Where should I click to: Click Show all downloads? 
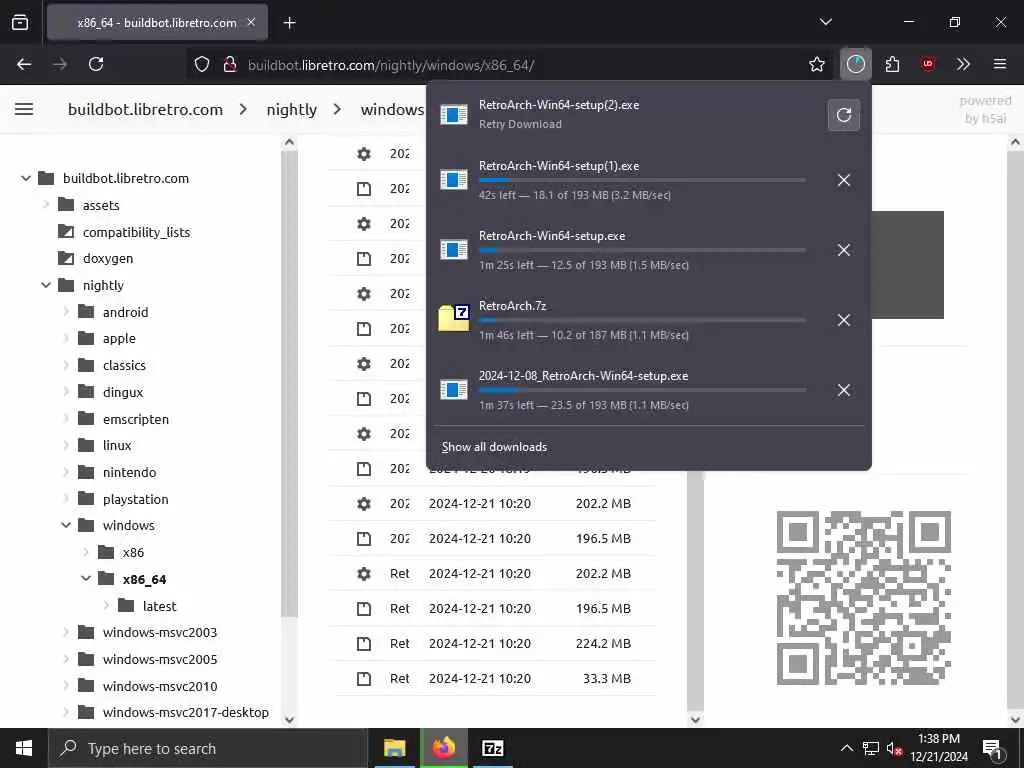point(494,447)
